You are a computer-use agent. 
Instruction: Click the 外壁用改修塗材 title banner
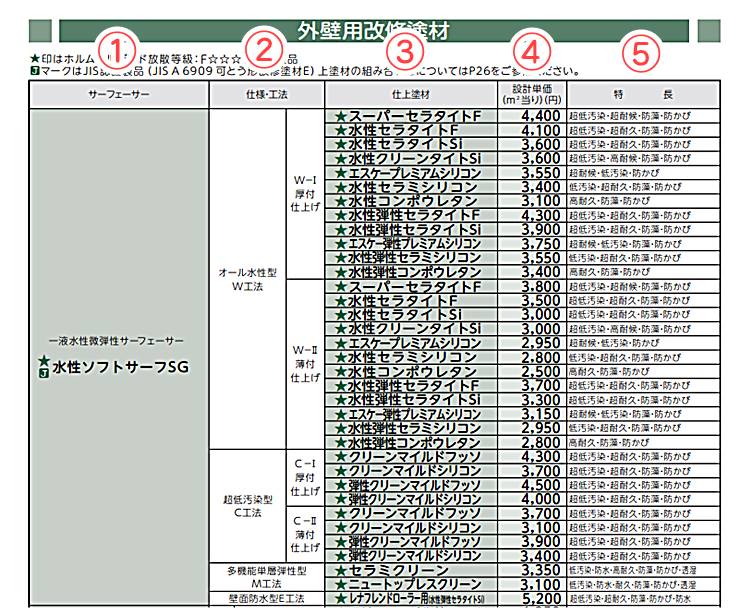click(373, 31)
